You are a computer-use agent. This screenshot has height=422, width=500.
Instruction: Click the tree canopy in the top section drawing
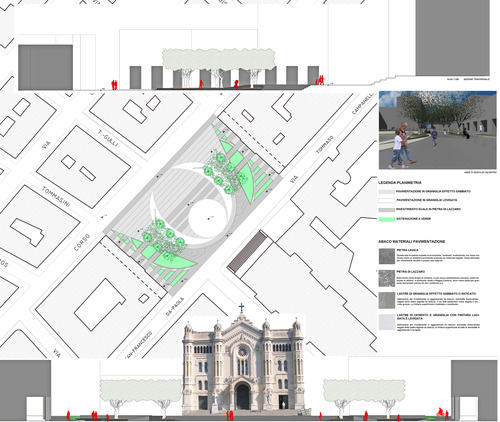[219, 59]
